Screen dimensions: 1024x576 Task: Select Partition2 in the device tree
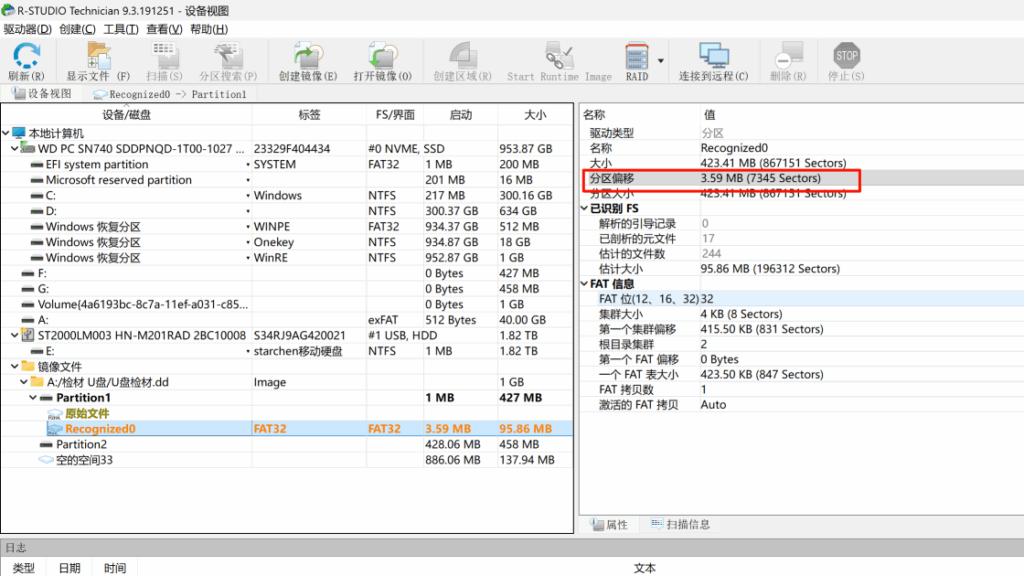pos(81,444)
